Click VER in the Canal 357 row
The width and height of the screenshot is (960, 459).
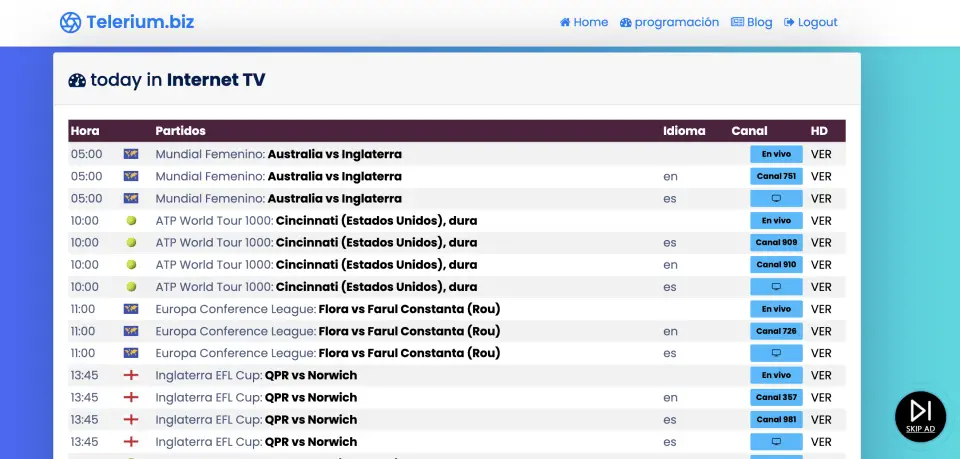[x=821, y=397]
